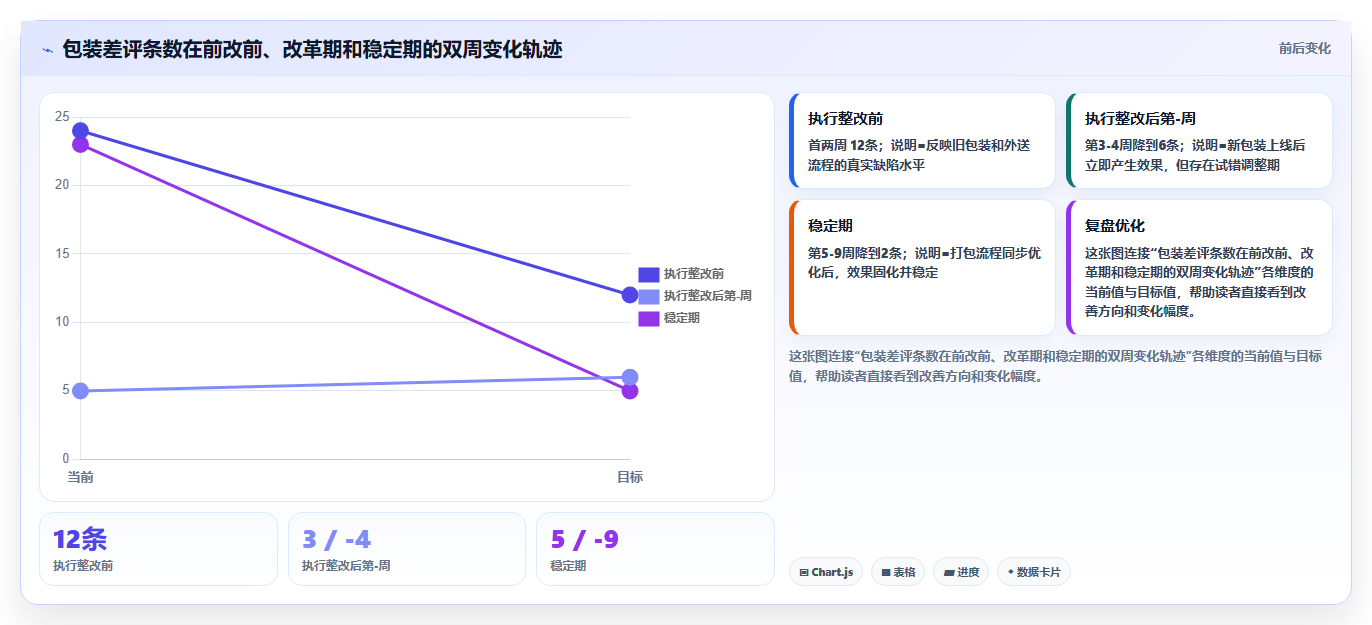Click the 执行整改前 data point at 当前 (24)
The height and width of the screenshot is (625, 1372).
point(80,131)
